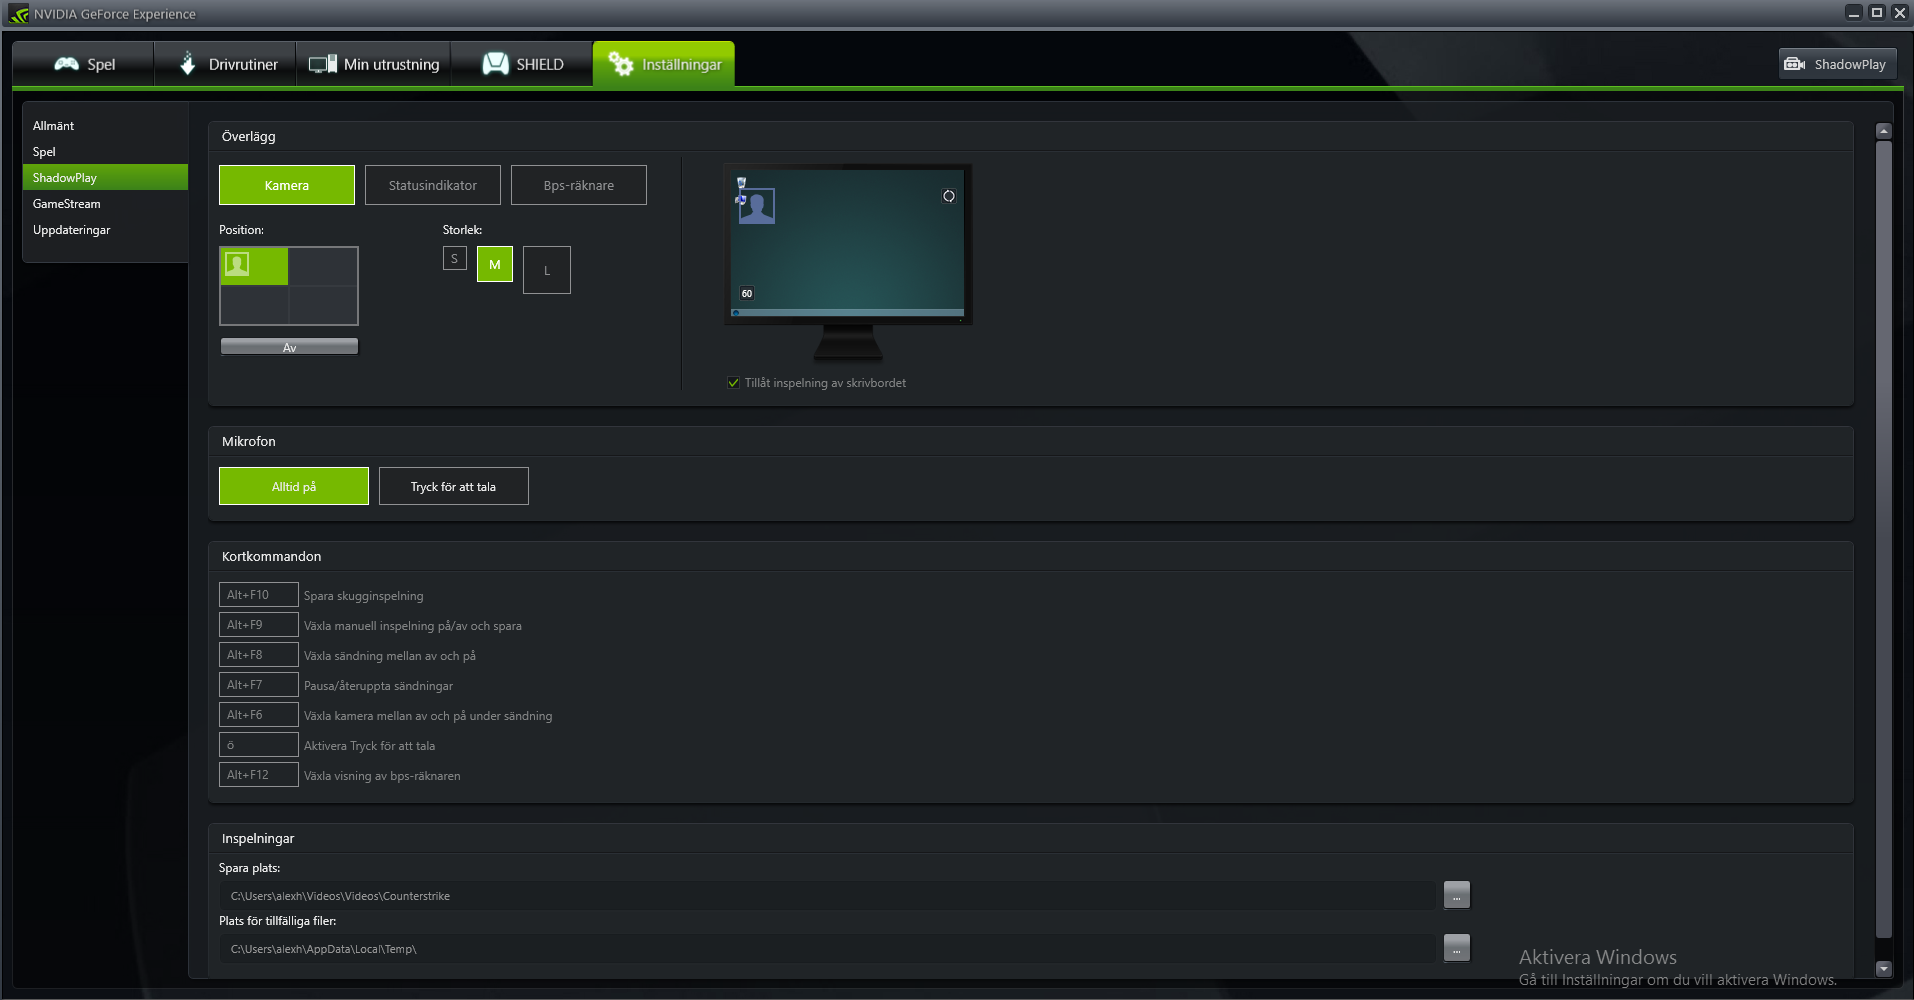
Task: Edit the Alt+F6 shortcut field
Action: [259, 715]
